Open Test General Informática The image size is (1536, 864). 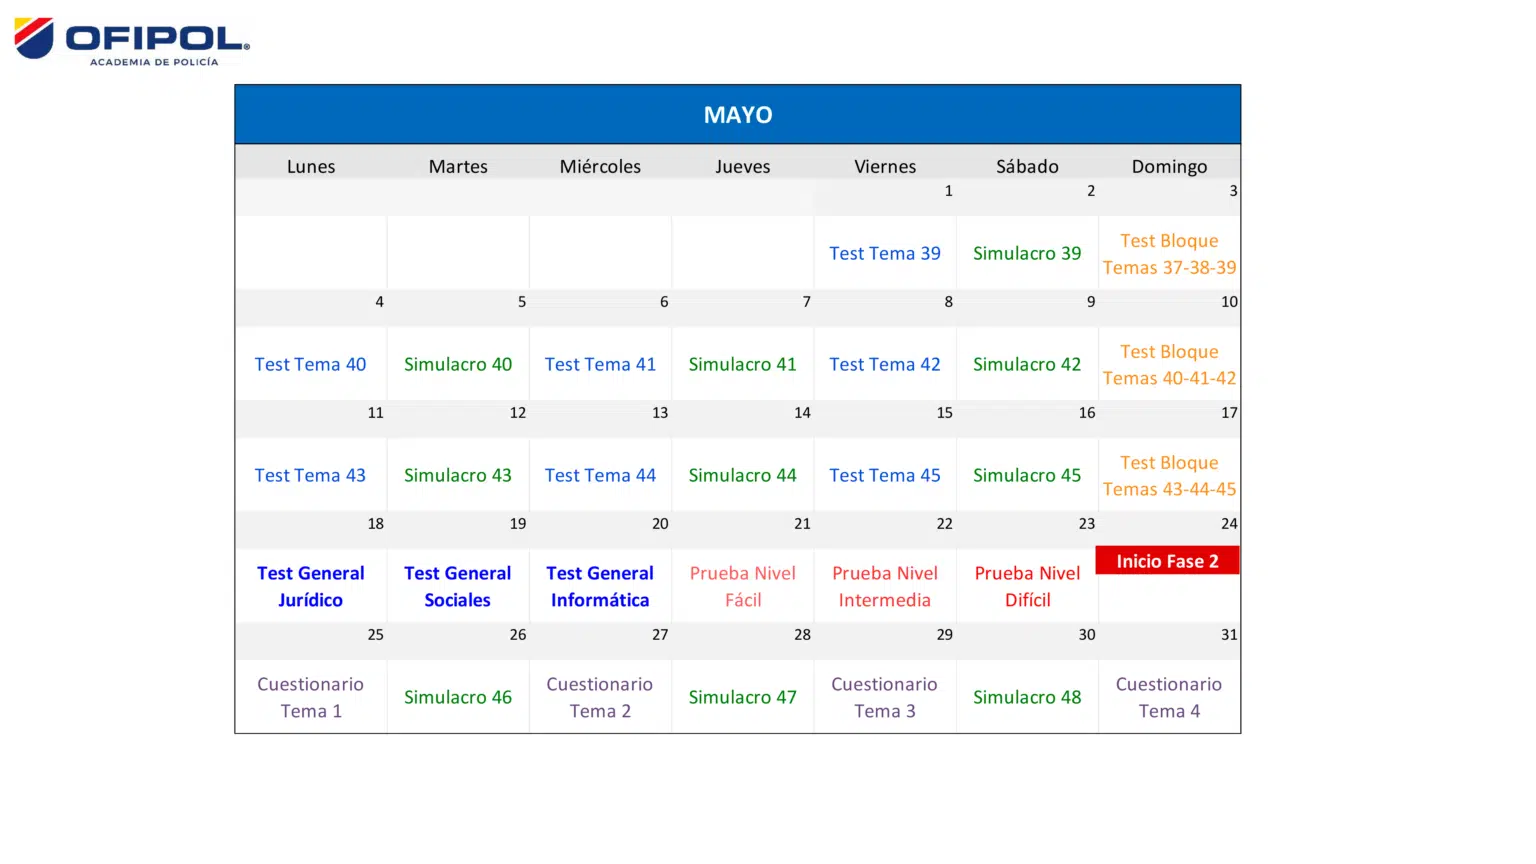pyautogui.click(x=600, y=586)
